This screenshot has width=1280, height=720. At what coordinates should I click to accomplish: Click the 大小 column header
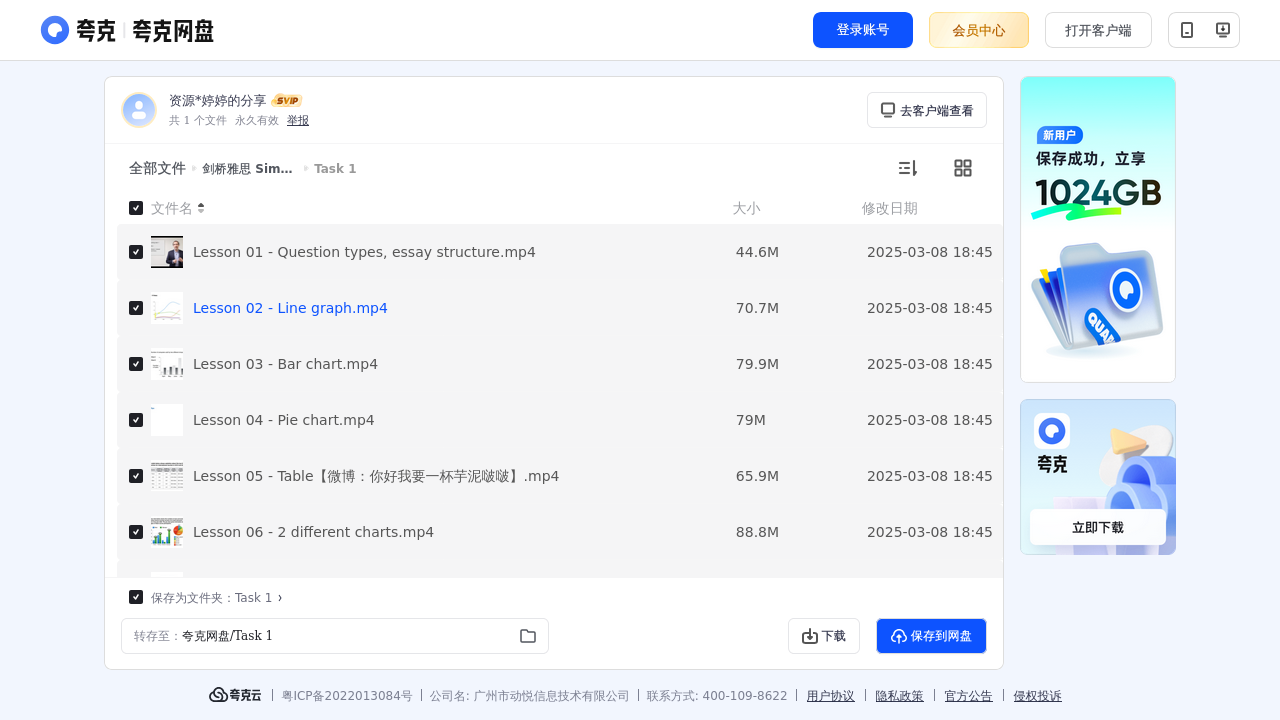(746, 208)
